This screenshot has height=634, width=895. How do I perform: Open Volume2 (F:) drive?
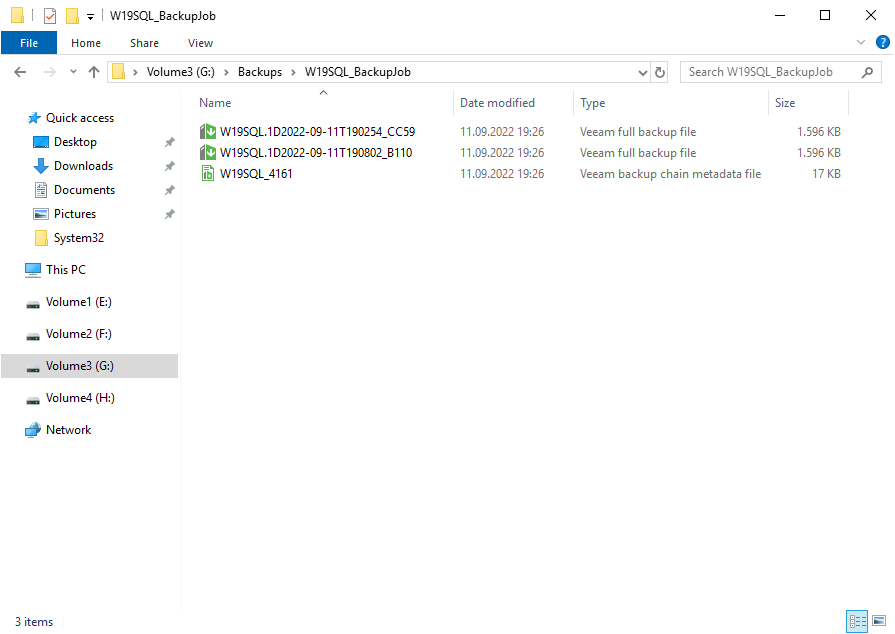coord(79,334)
